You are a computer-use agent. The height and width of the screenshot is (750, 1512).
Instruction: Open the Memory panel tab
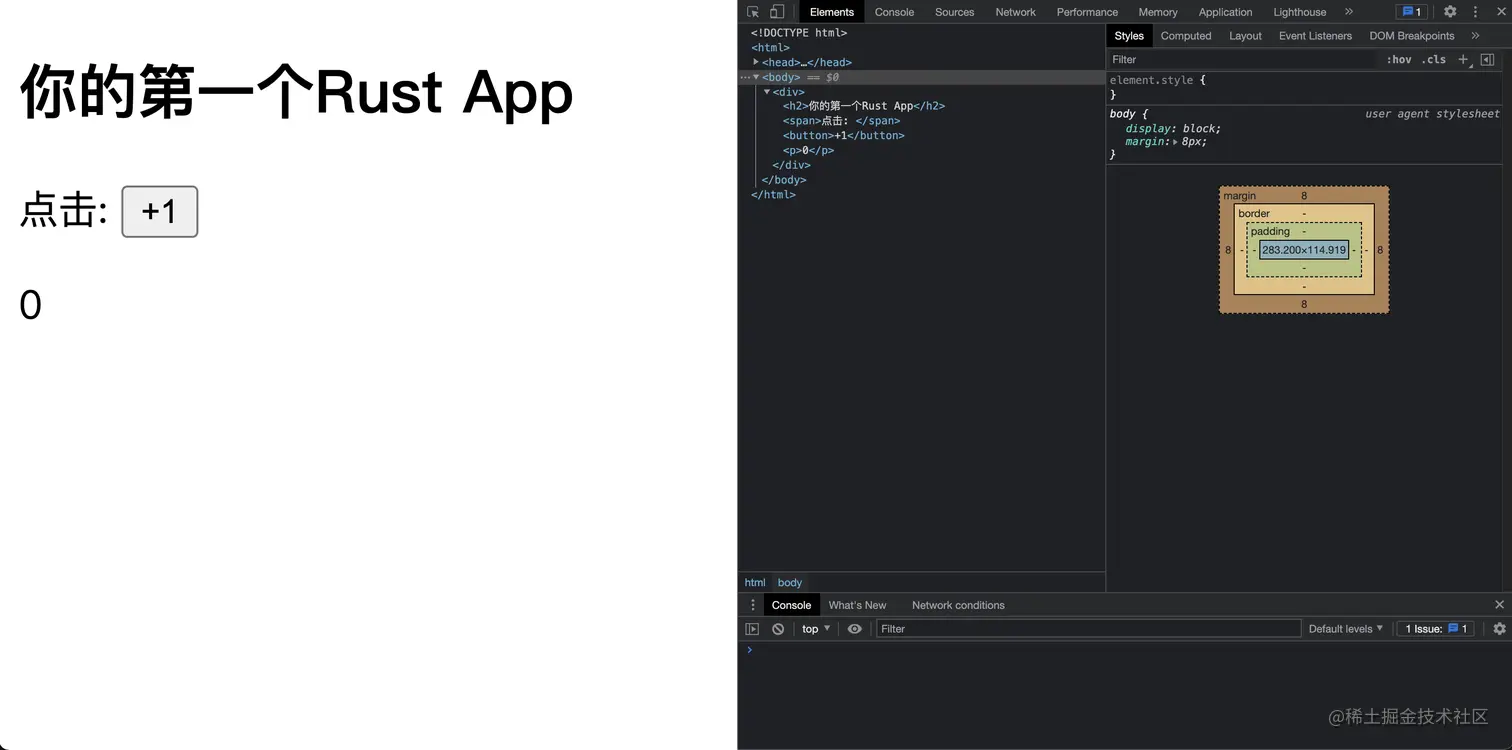(1158, 12)
